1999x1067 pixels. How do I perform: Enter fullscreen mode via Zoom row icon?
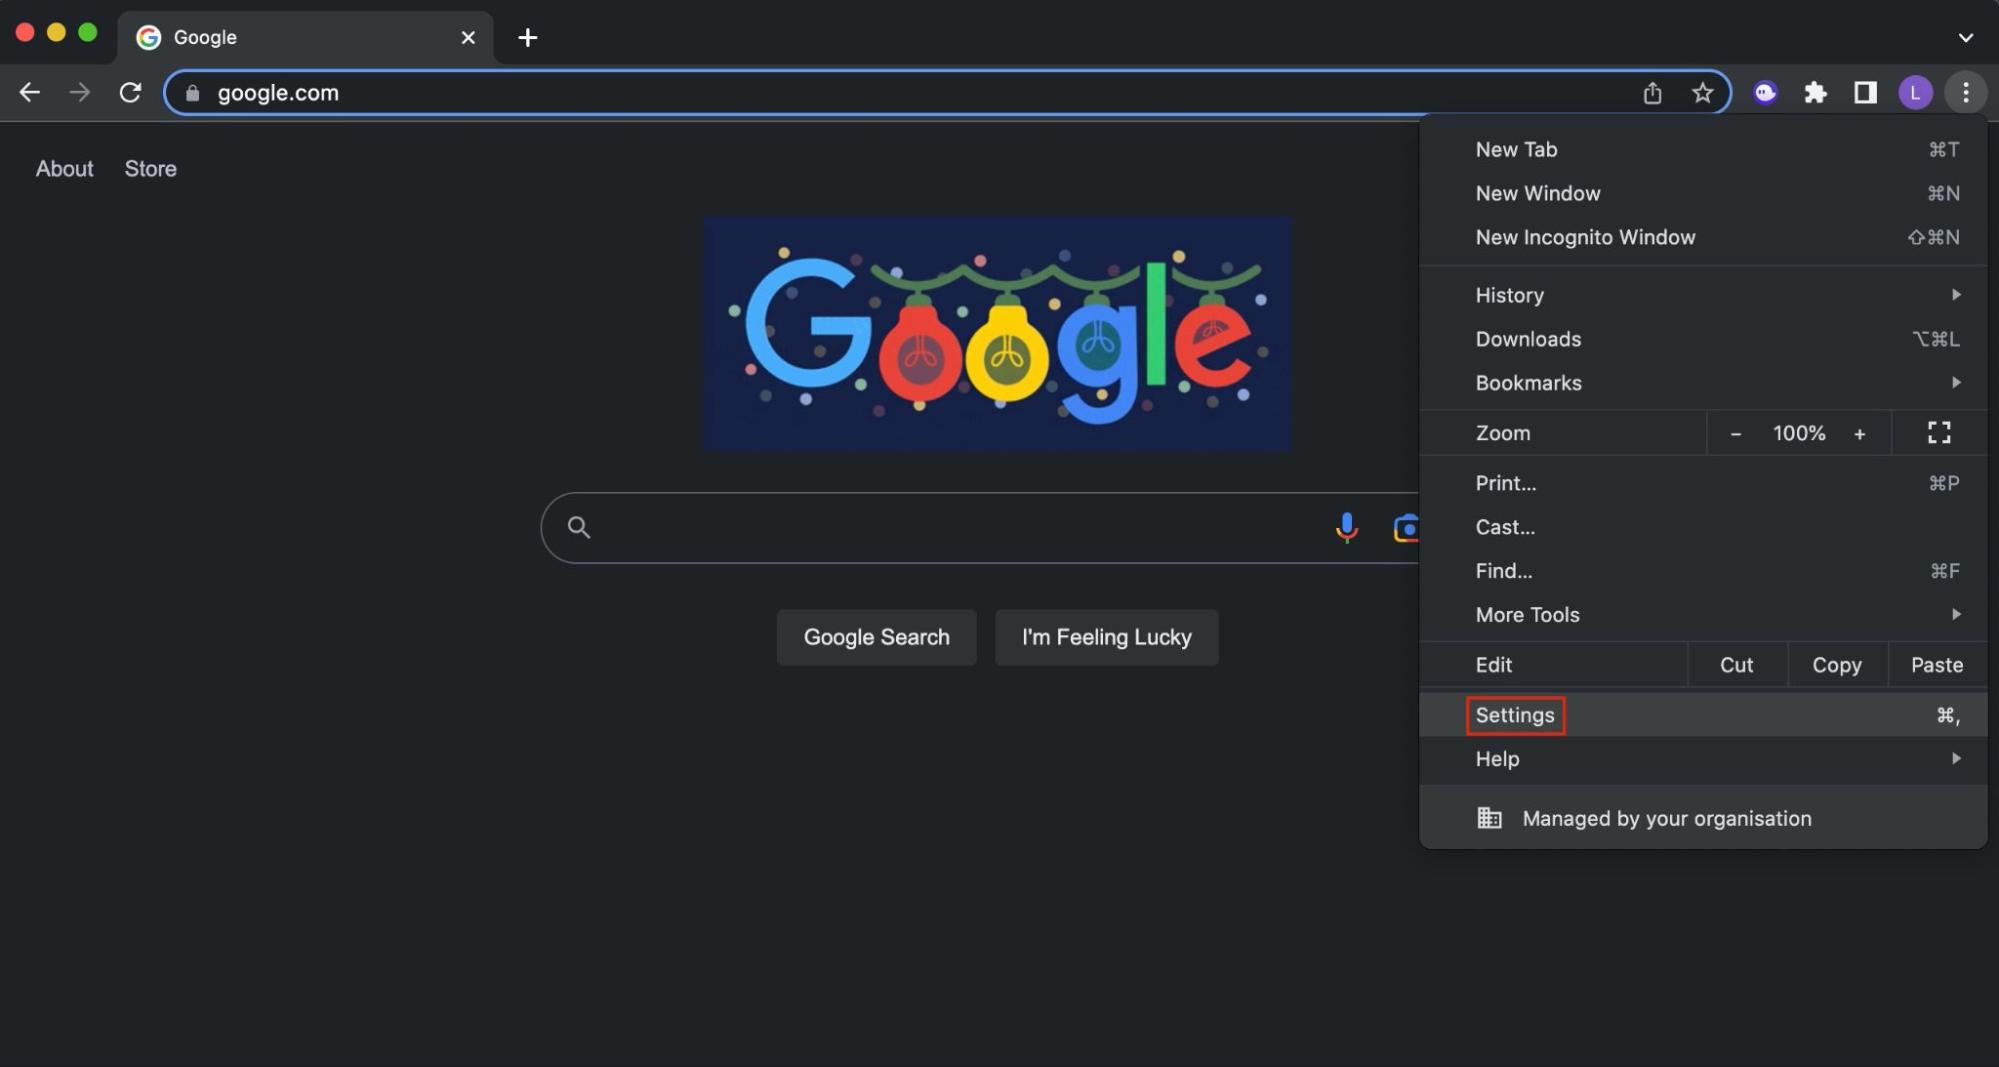pyautogui.click(x=1938, y=432)
